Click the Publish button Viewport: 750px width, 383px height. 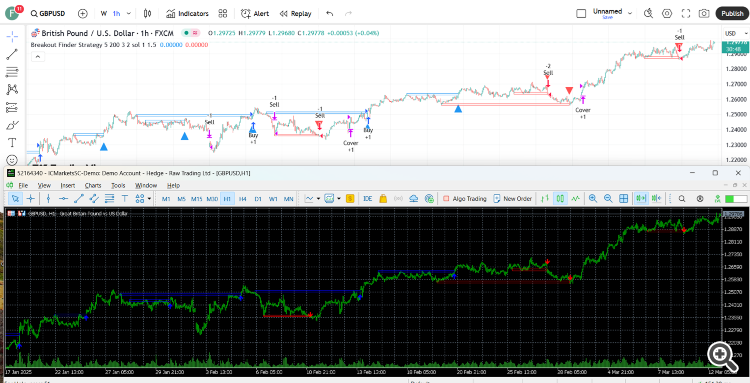point(732,13)
